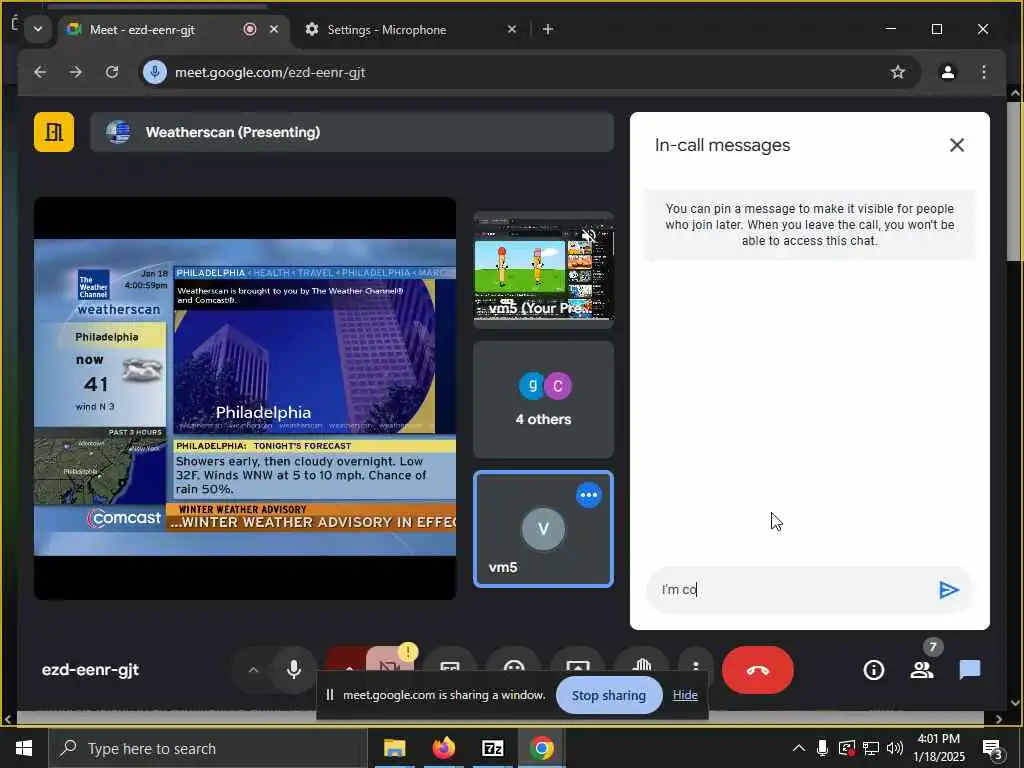Open emoji reactions control
Screen dimensions: 1024x768
[x=514, y=663]
